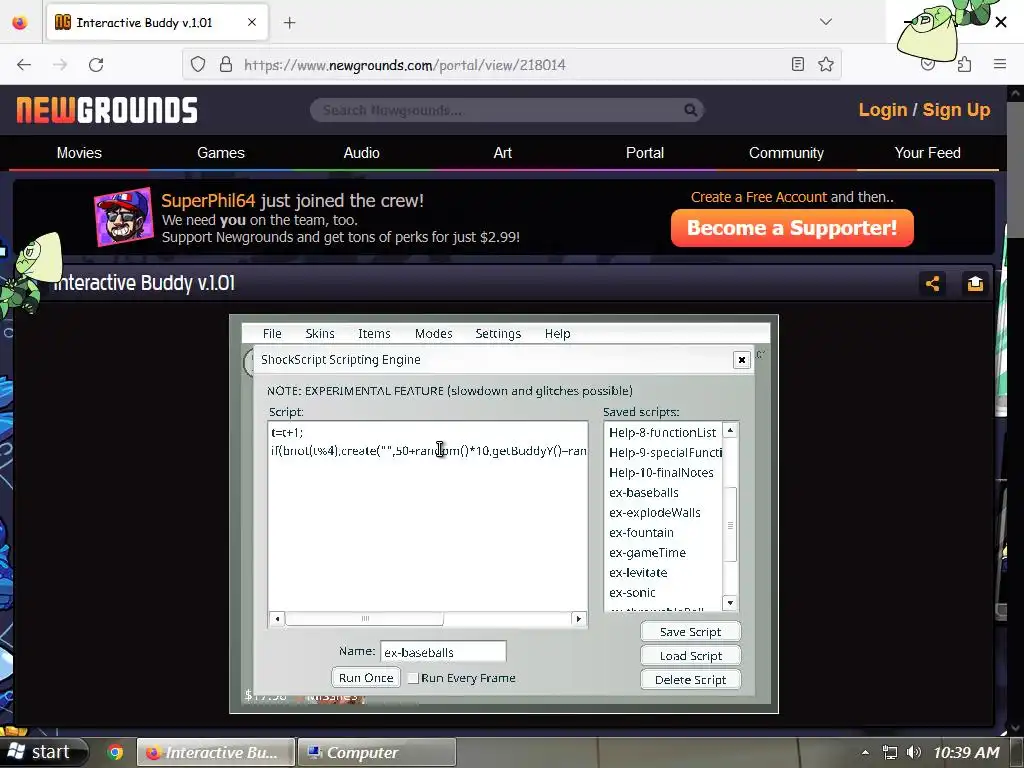
Task: Click the Newgrounds search magnifier icon
Action: (x=690, y=110)
